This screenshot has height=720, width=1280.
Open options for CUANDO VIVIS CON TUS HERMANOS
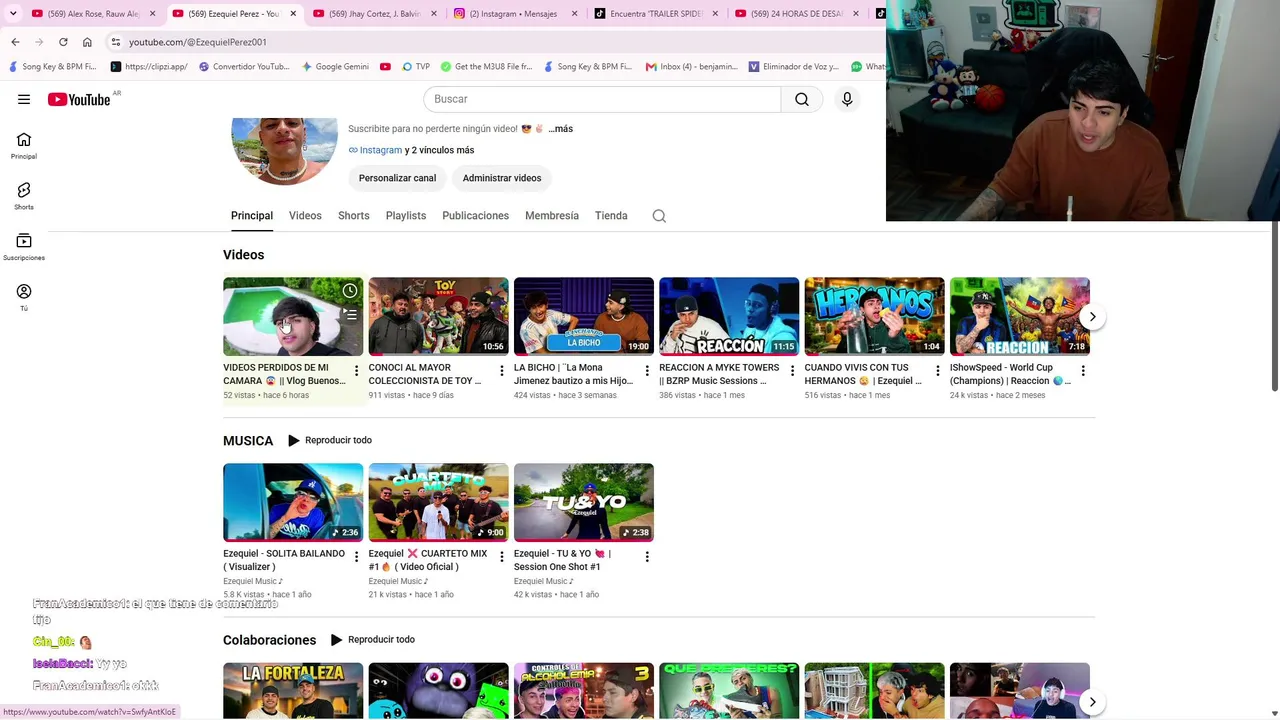coord(938,372)
